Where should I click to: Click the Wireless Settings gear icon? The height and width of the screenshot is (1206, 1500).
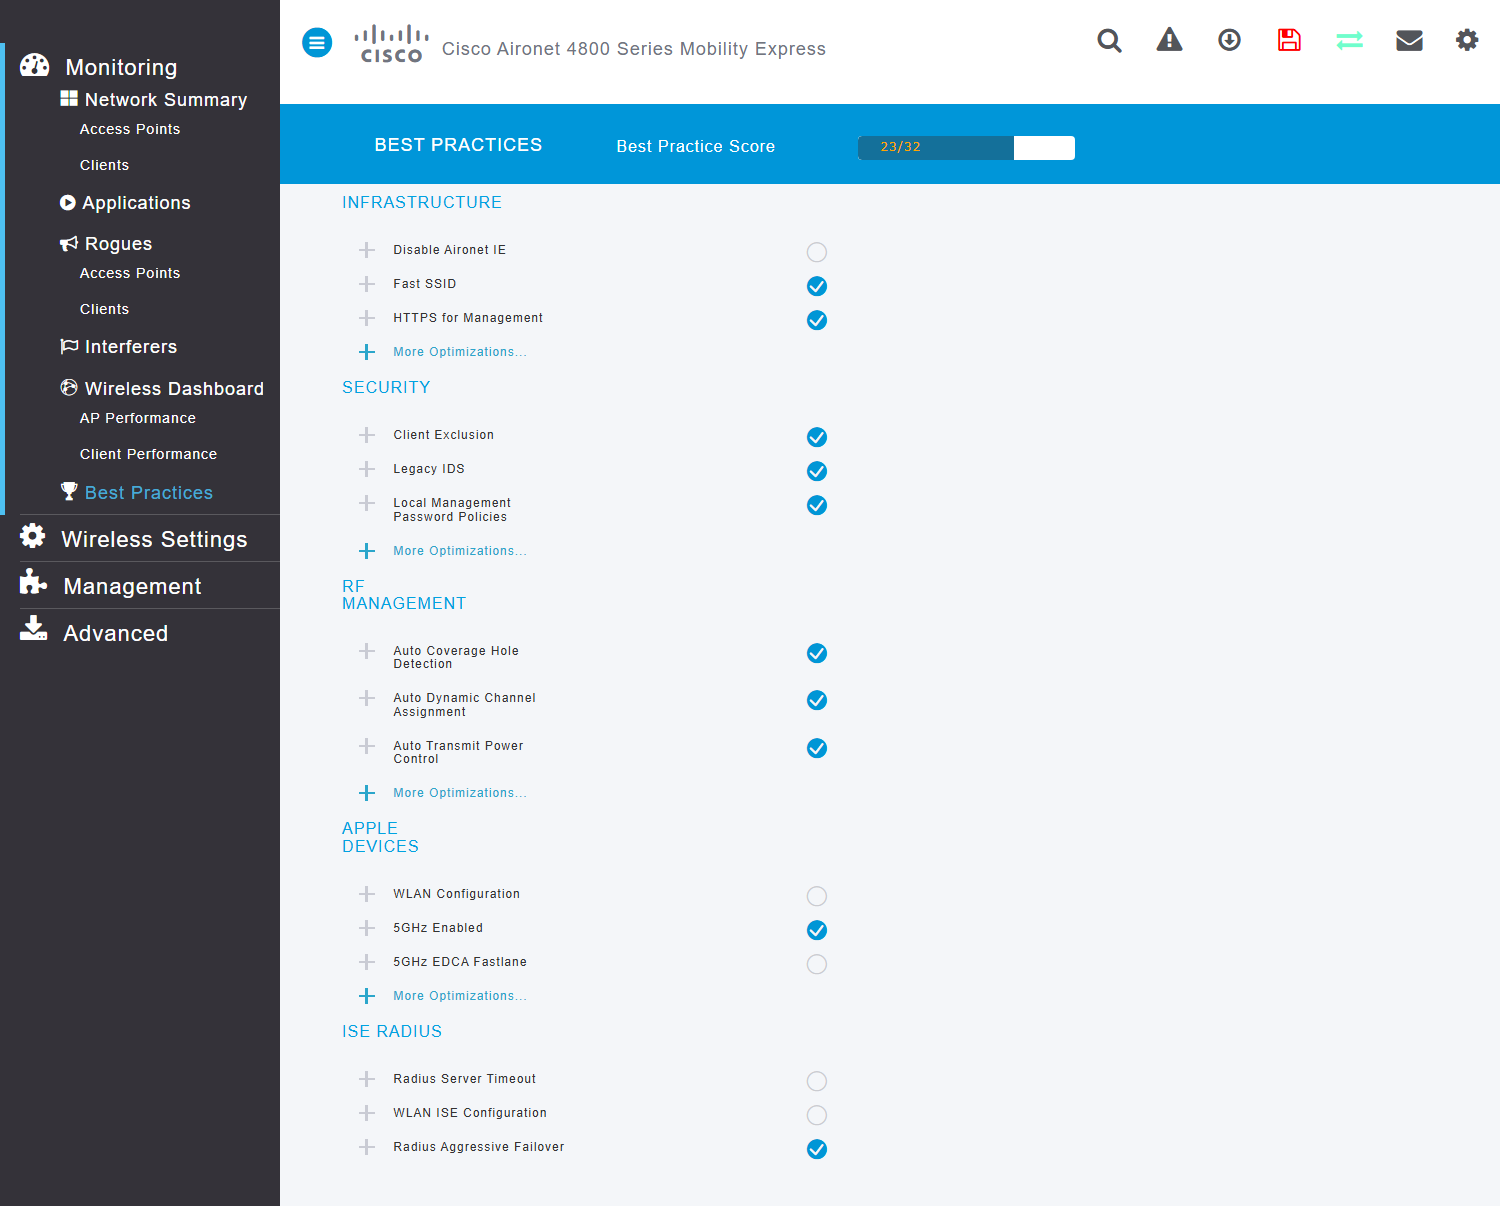33,536
